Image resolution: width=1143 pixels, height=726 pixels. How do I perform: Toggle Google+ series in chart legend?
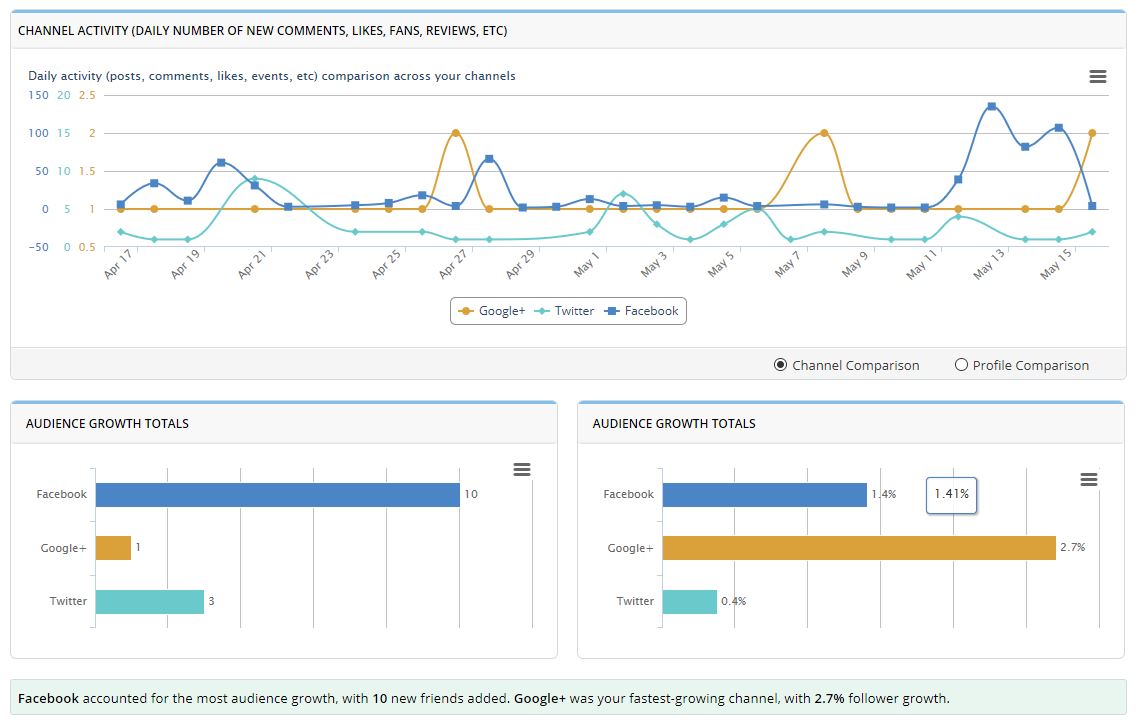tap(491, 311)
